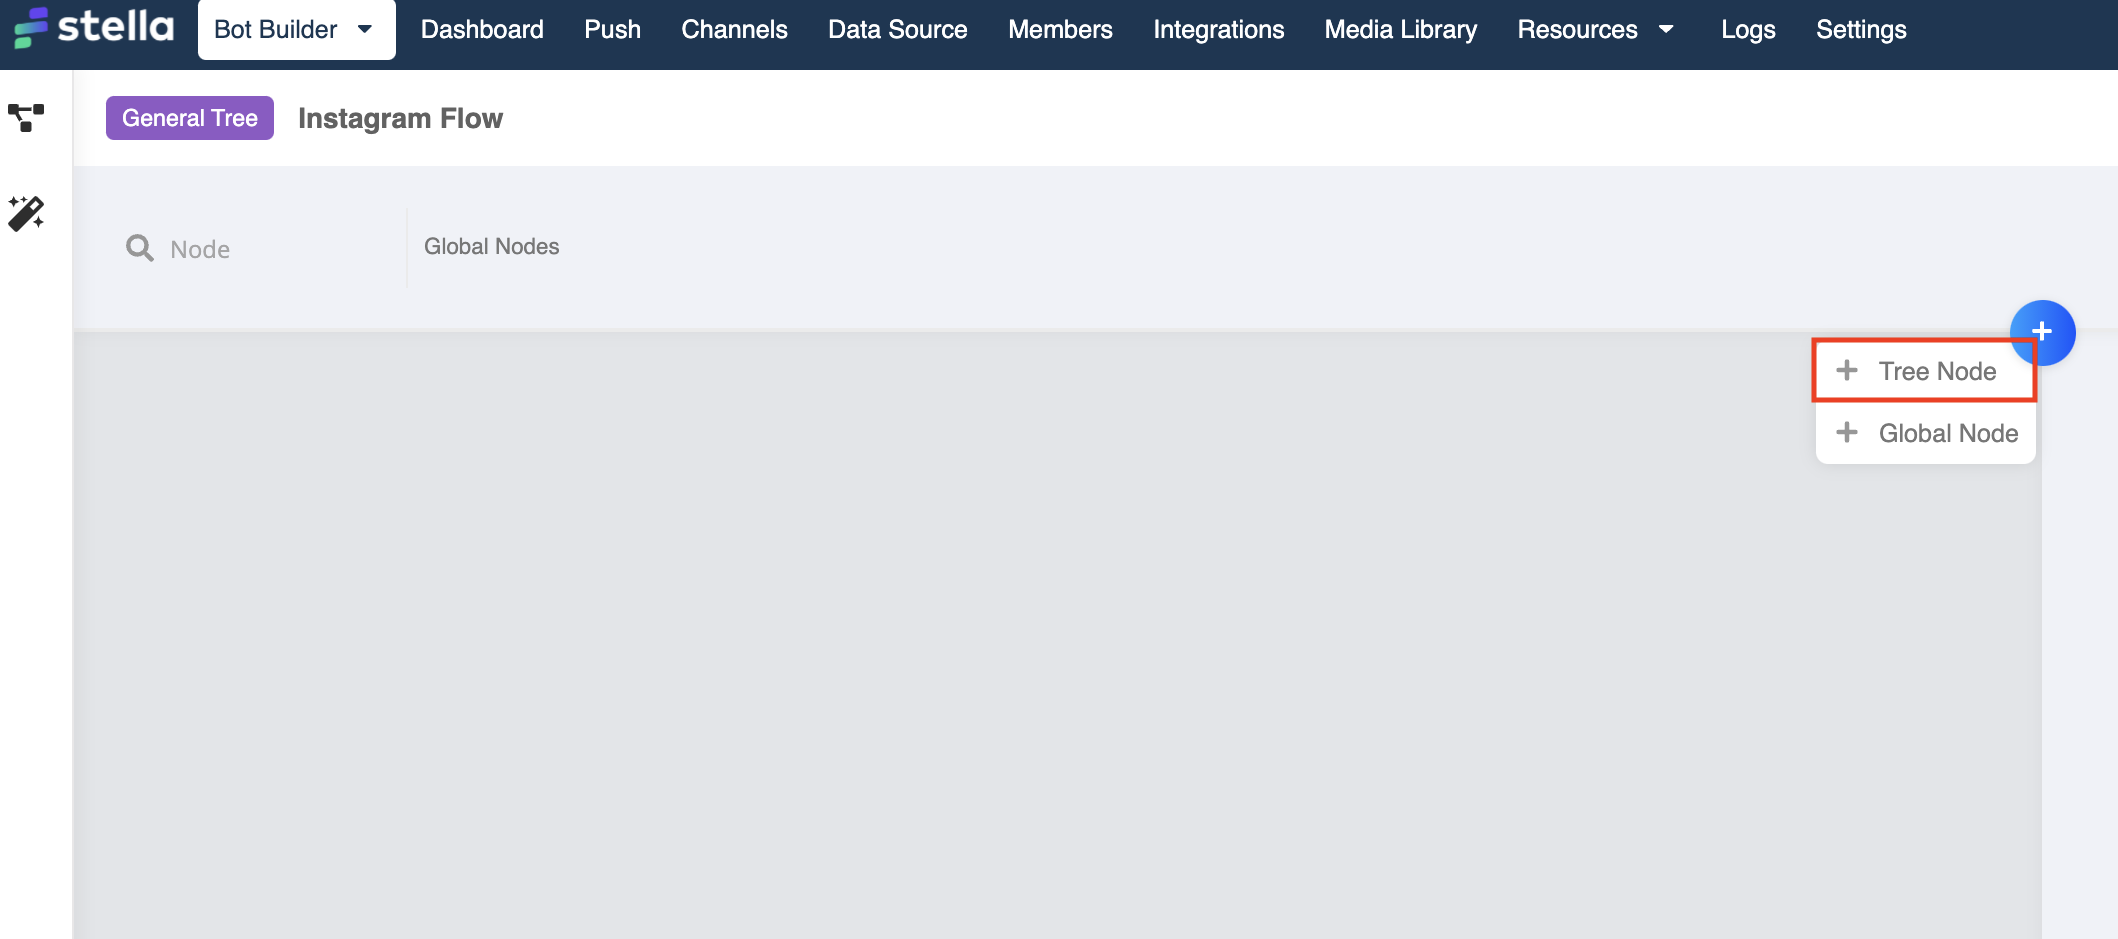2118x939 pixels.
Task: Open the Channels page
Action: click(x=734, y=29)
